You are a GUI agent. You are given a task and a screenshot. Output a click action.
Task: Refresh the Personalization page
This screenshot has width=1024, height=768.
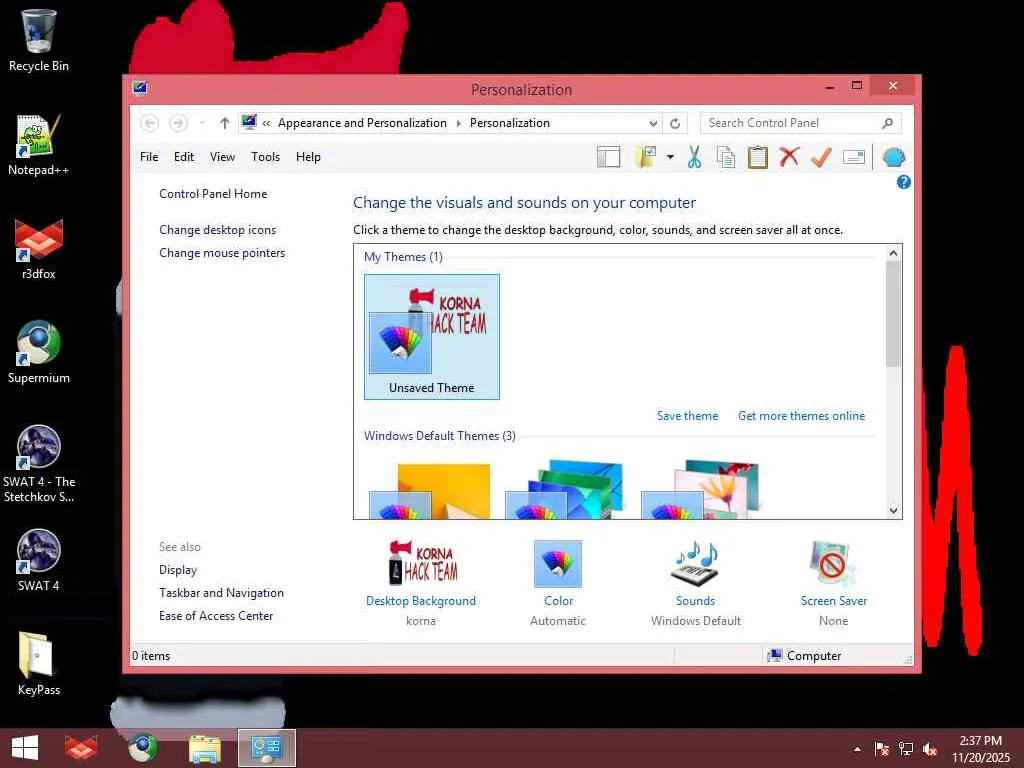[x=675, y=123]
